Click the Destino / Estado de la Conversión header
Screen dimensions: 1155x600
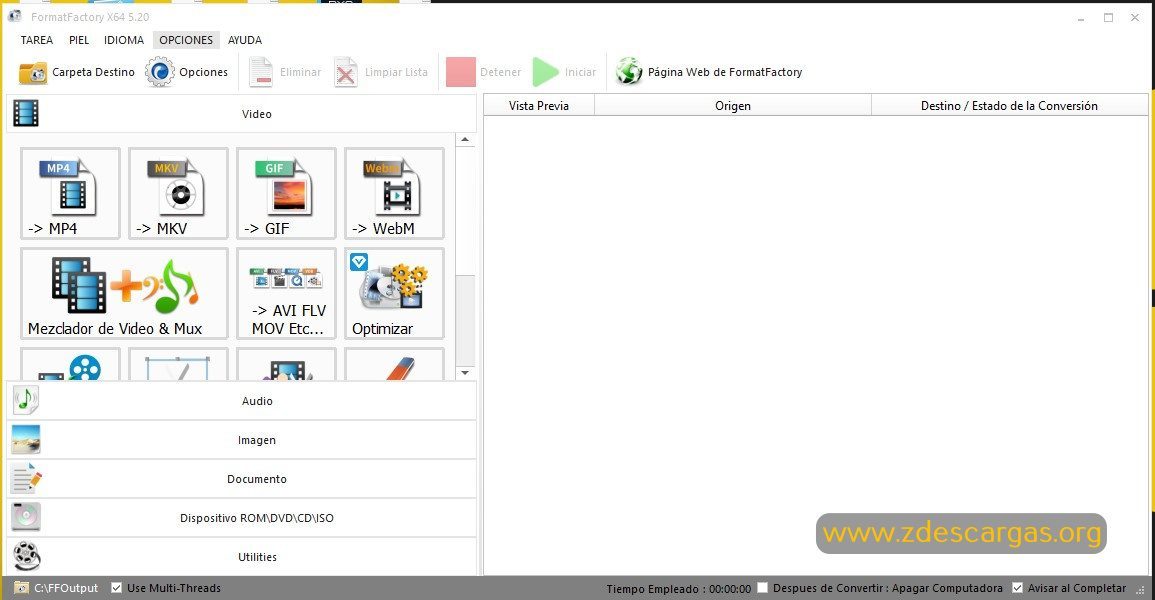(1009, 105)
